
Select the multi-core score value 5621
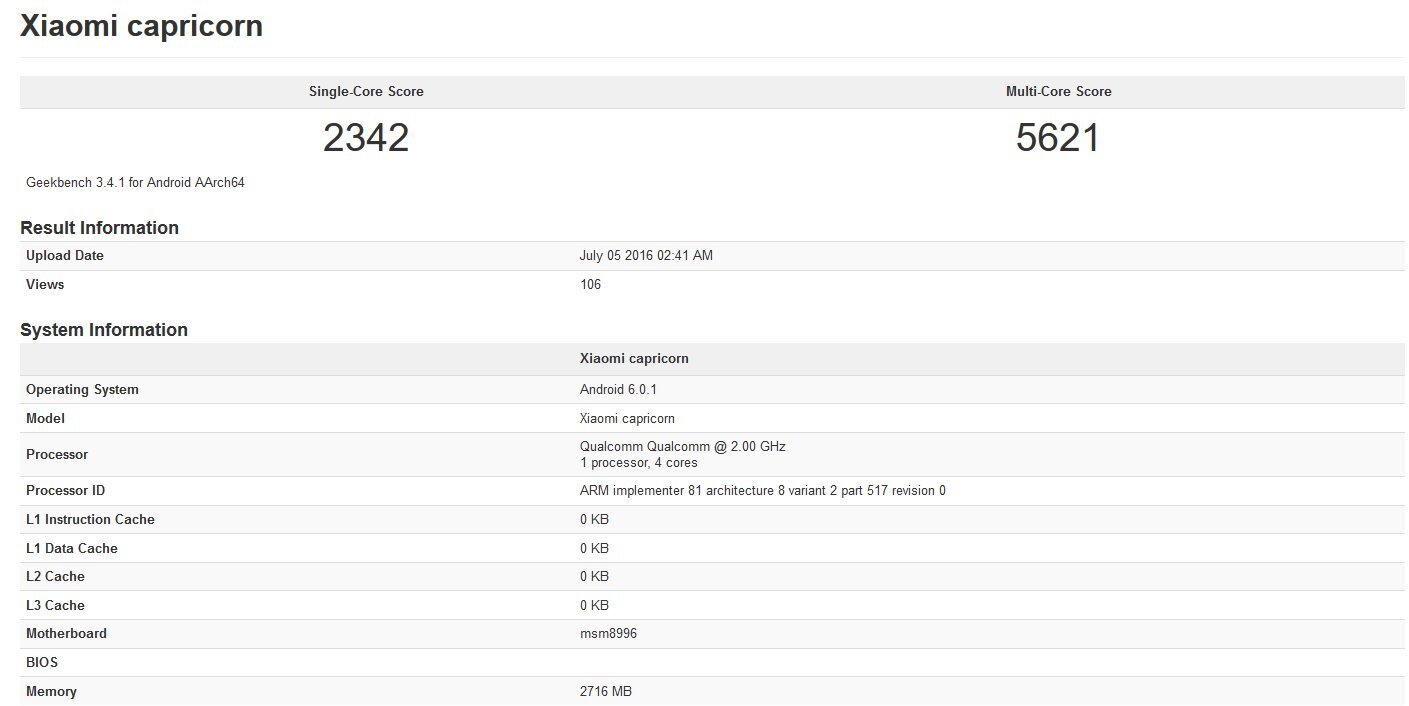click(x=1058, y=138)
